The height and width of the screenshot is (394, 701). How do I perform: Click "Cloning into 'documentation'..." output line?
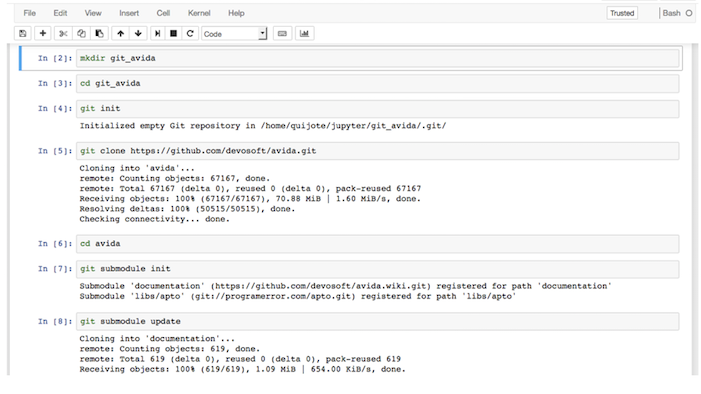click(x=157, y=339)
